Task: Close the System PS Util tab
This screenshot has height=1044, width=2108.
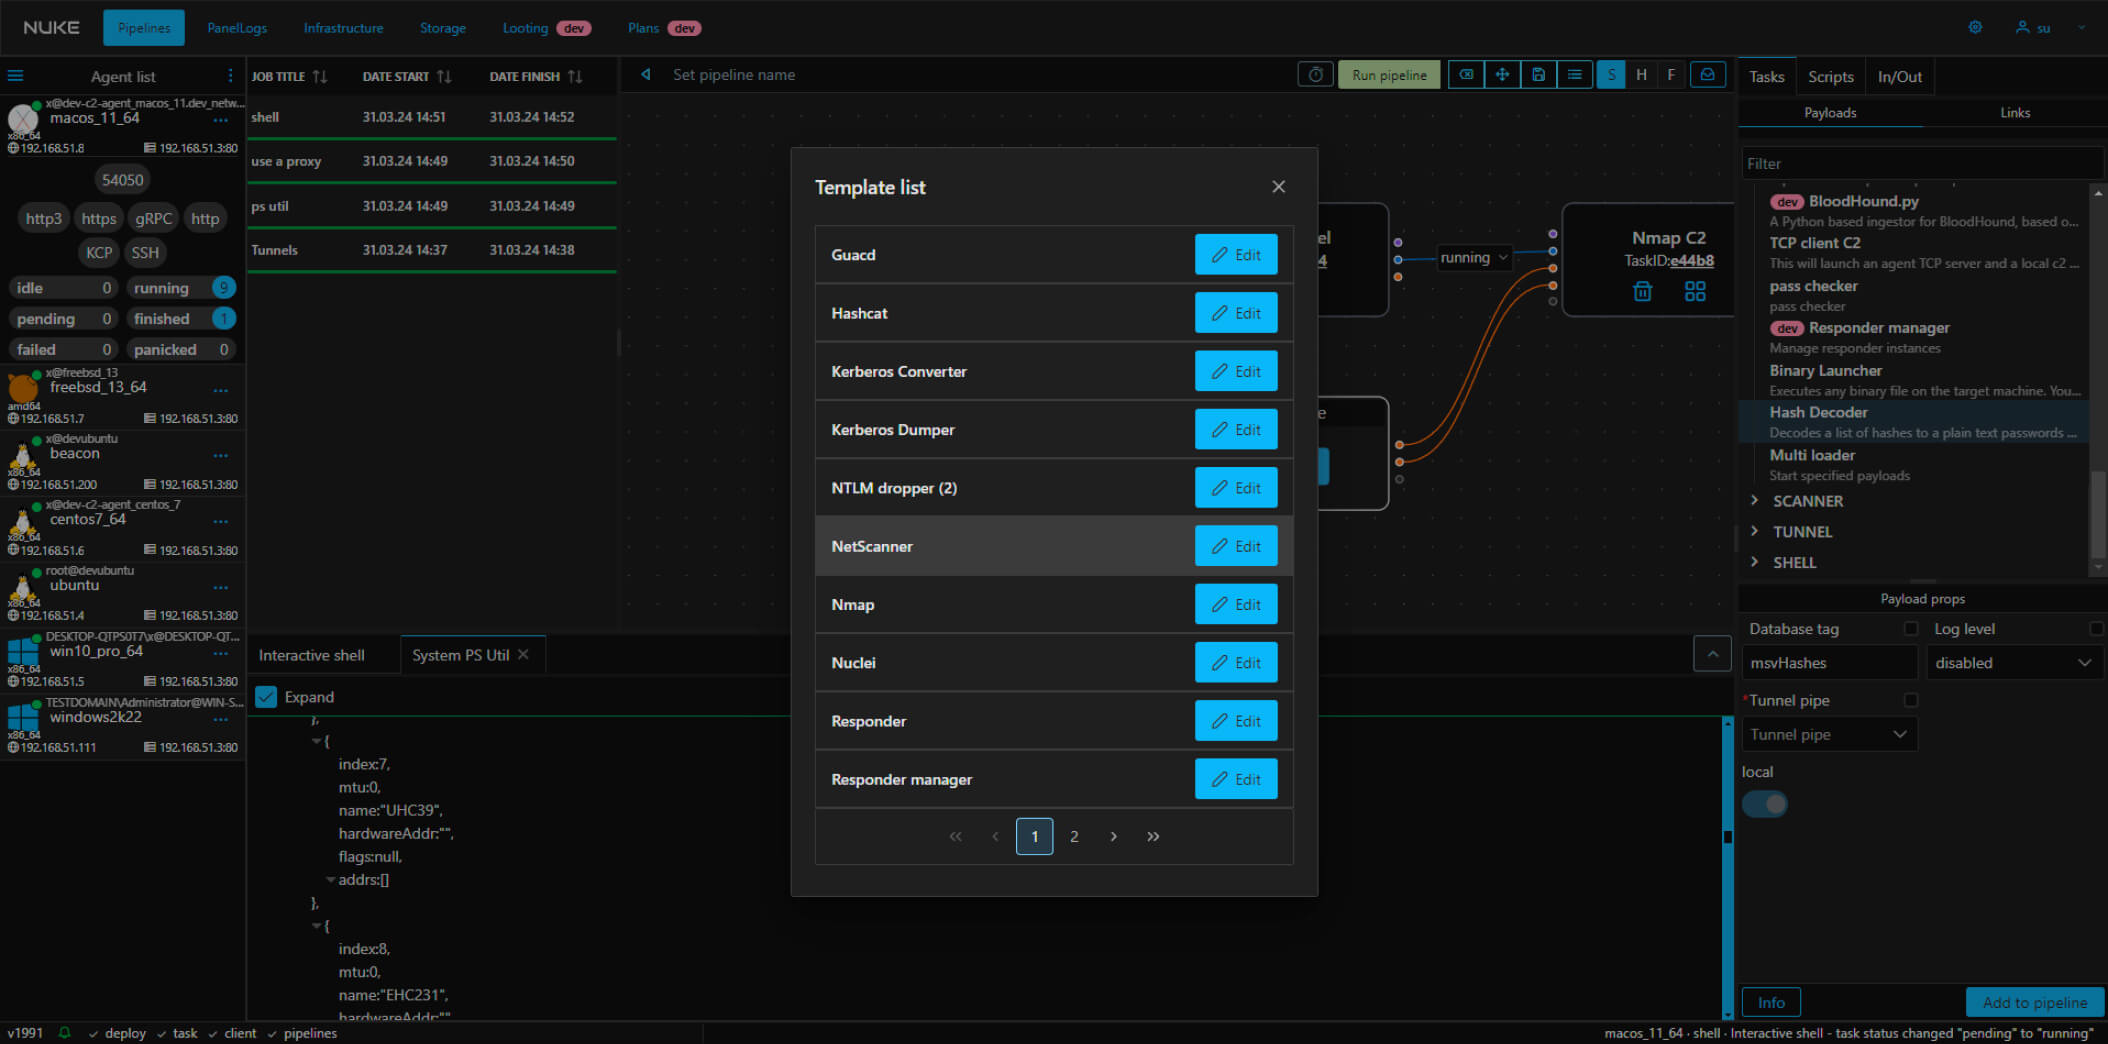Action: (x=523, y=655)
